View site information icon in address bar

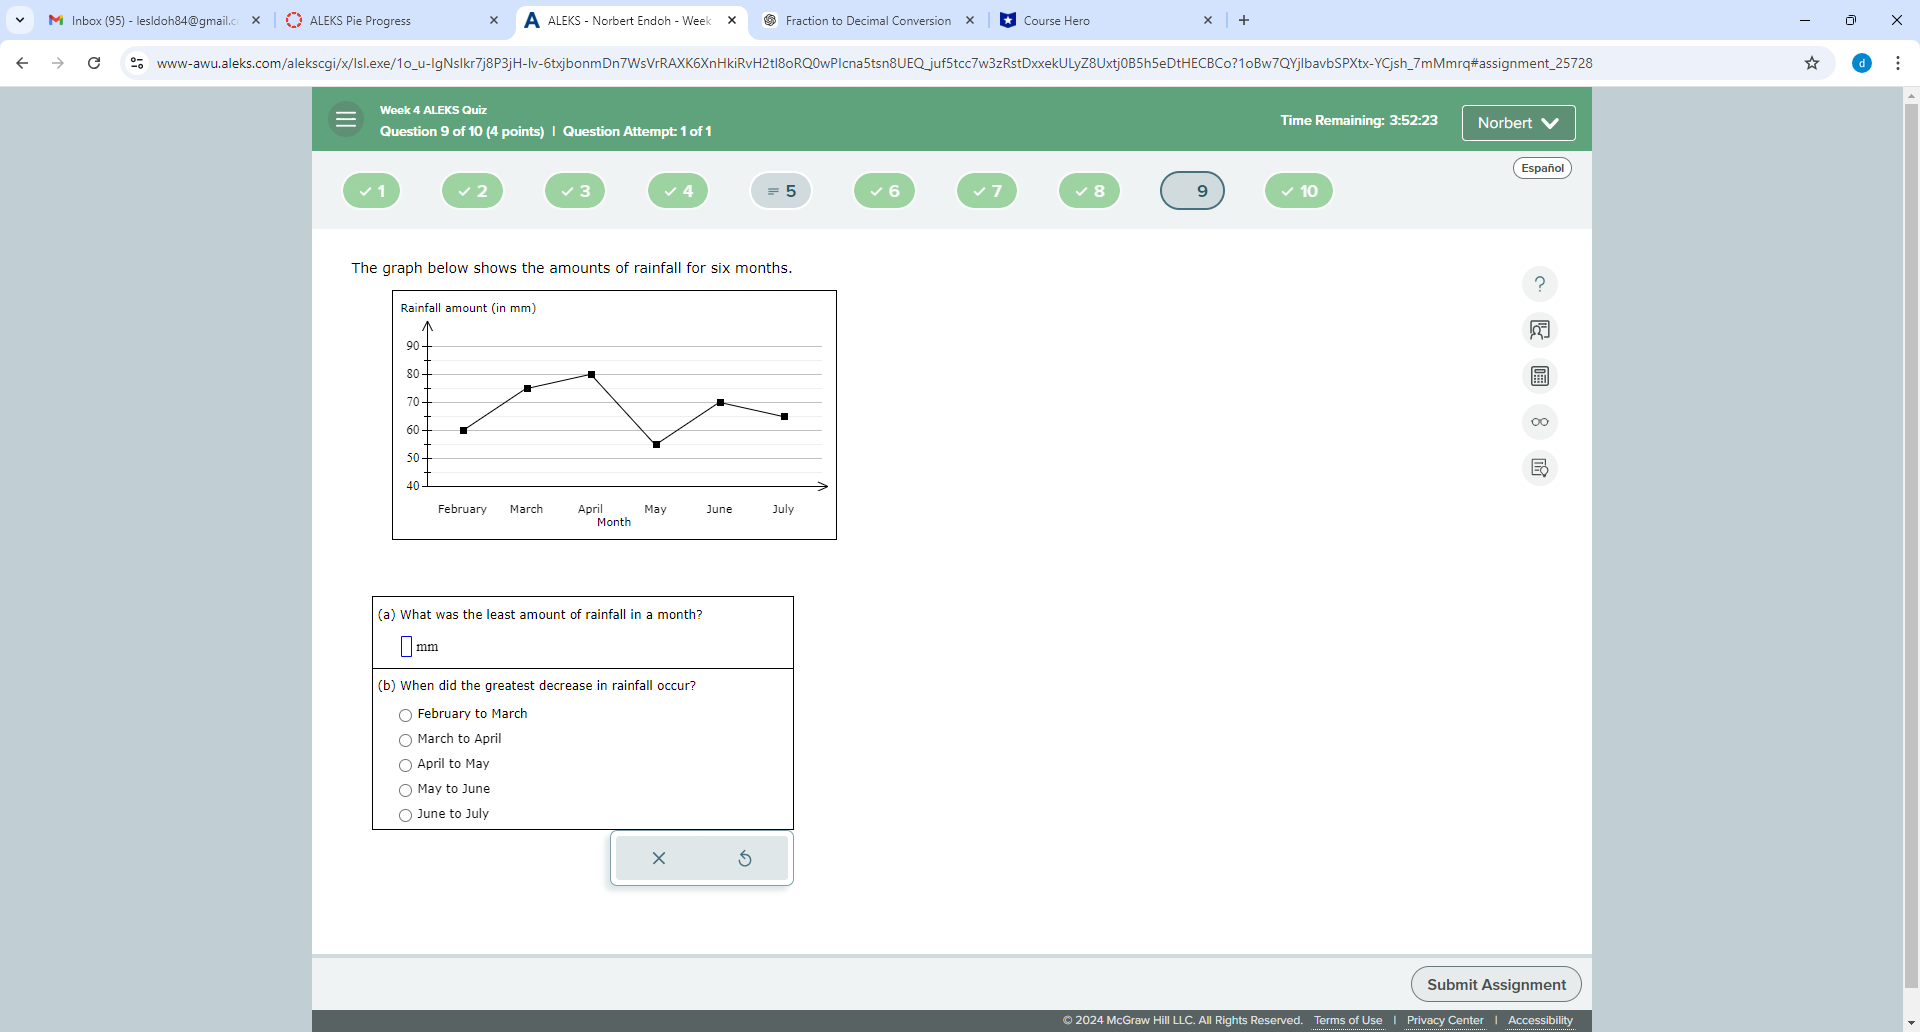137,63
